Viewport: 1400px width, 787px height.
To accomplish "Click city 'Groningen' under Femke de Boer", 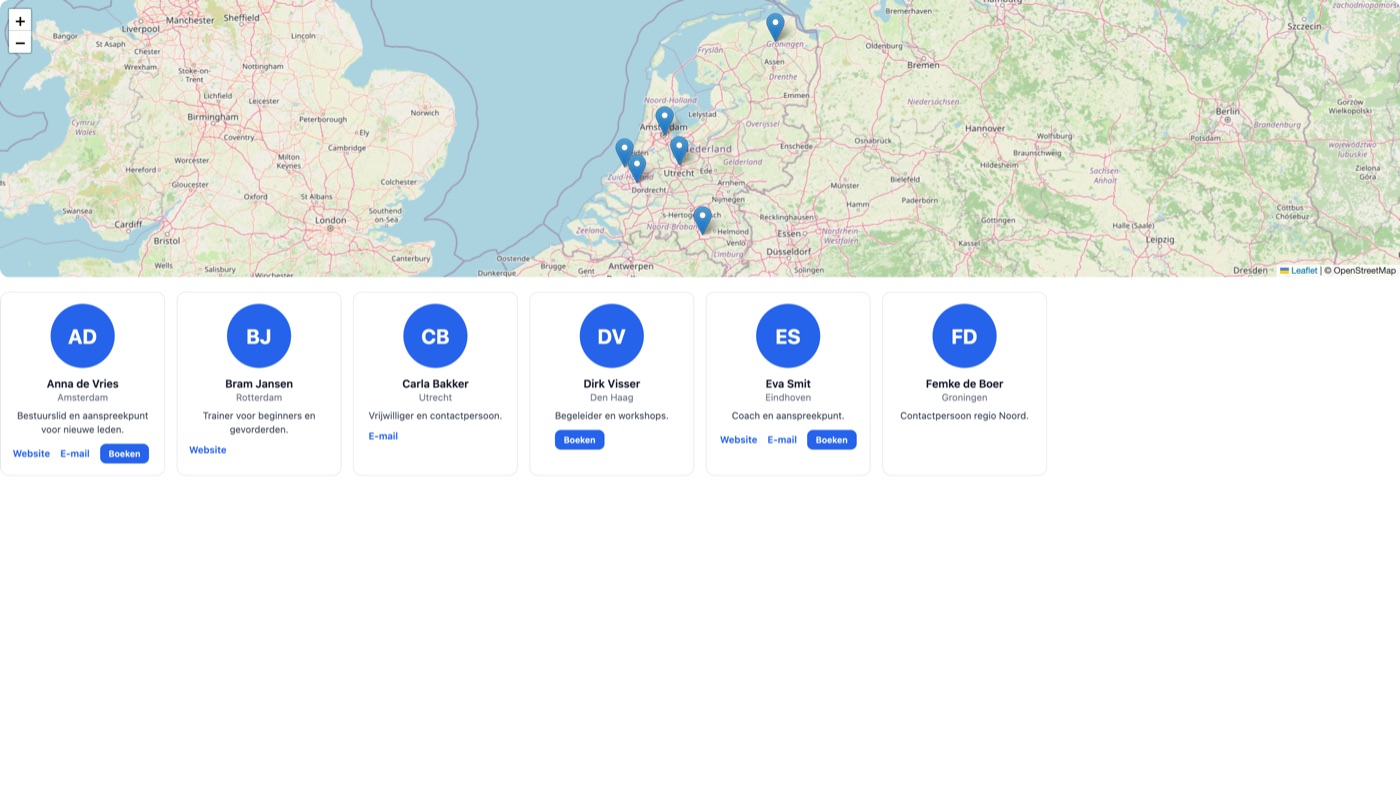I will click(964, 398).
